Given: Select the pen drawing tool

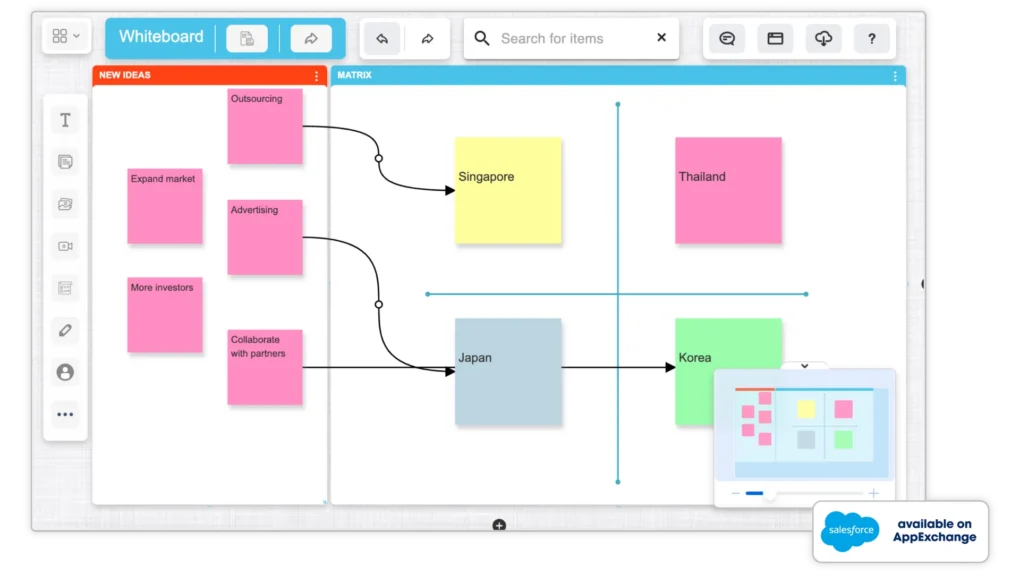Looking at the screenshot, I should 65,330.
